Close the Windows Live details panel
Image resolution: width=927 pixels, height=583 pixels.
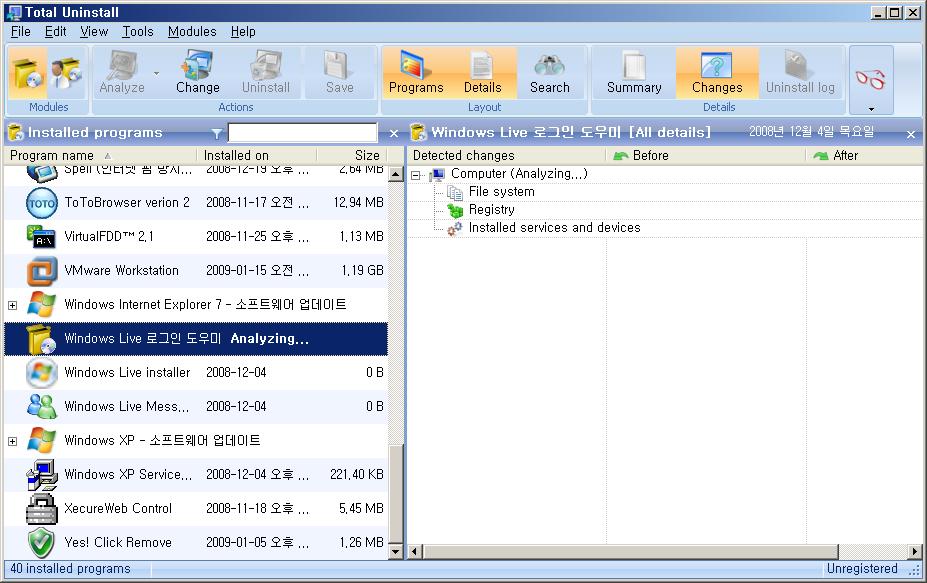tap(911, 134)
